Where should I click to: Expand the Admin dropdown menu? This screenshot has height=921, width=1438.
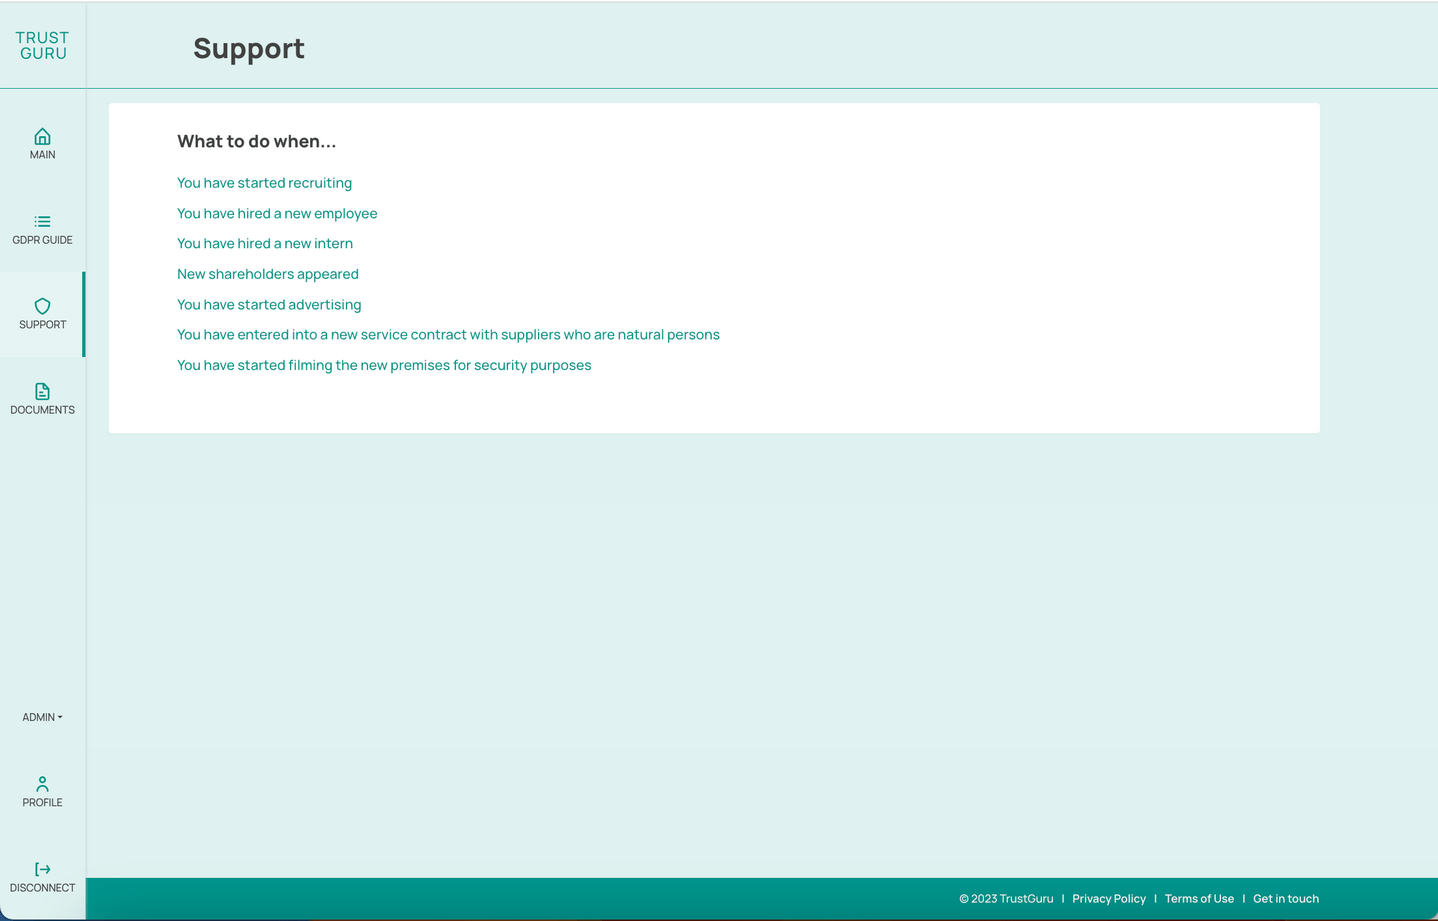(42, 717)
